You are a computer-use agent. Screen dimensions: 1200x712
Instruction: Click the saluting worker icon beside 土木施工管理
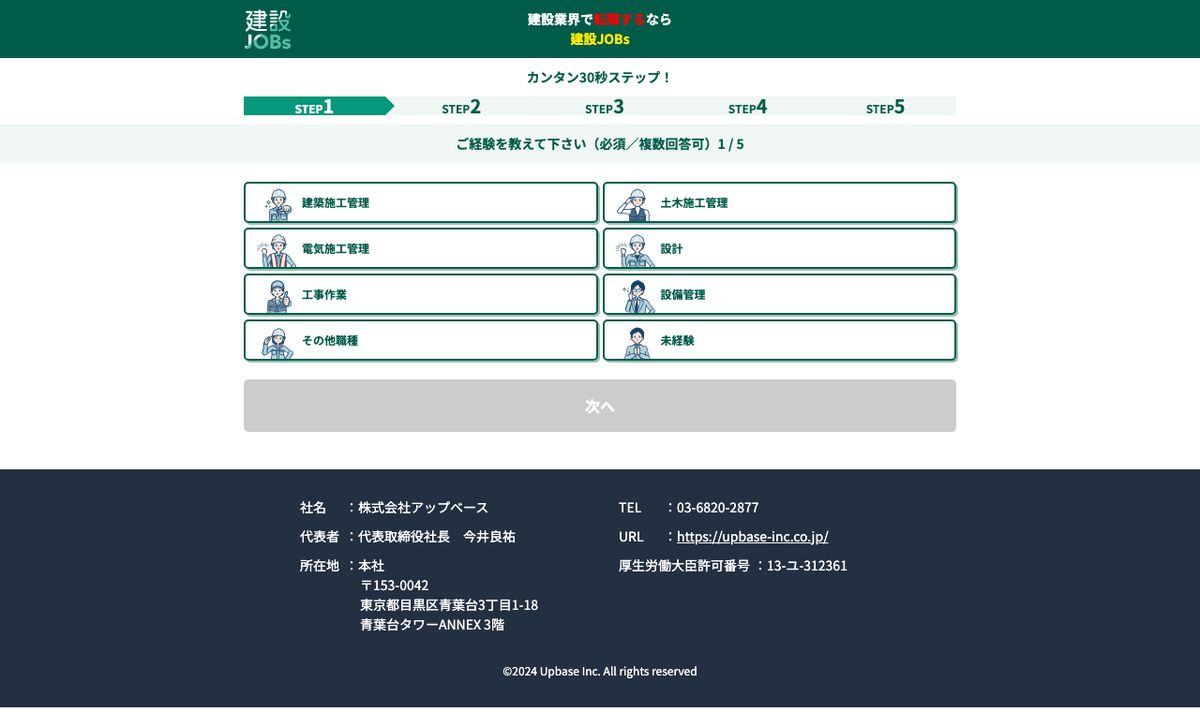[636, 203]
